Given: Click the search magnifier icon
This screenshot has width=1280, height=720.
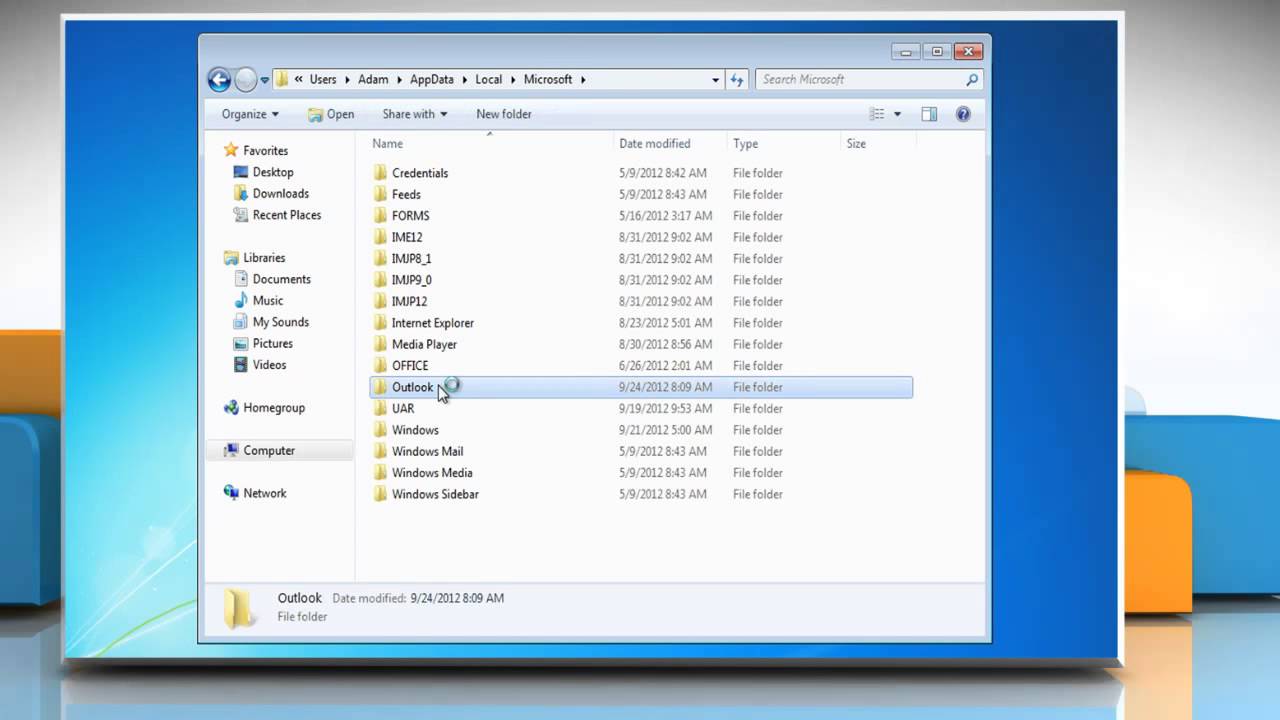Looking at the screenshot, I should click(972, 79).
